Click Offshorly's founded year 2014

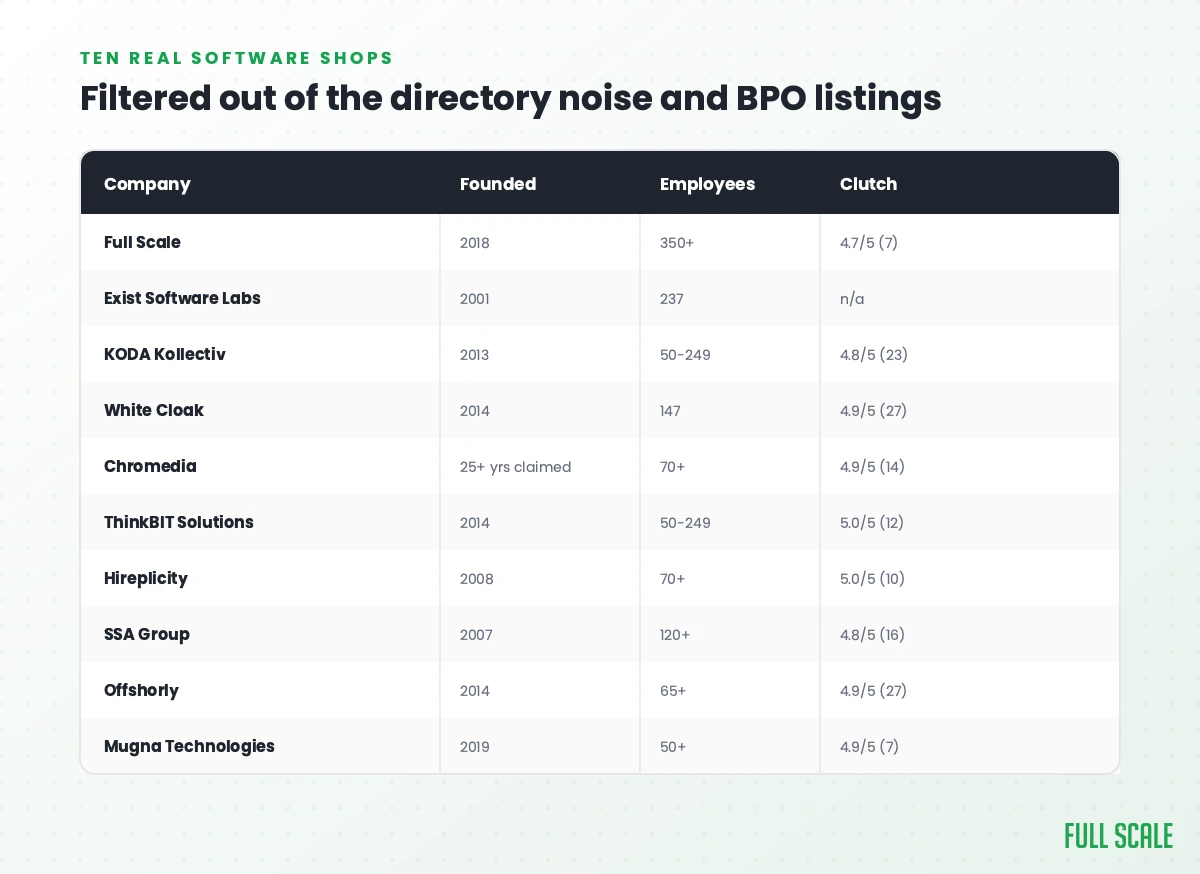pos(475,690)
